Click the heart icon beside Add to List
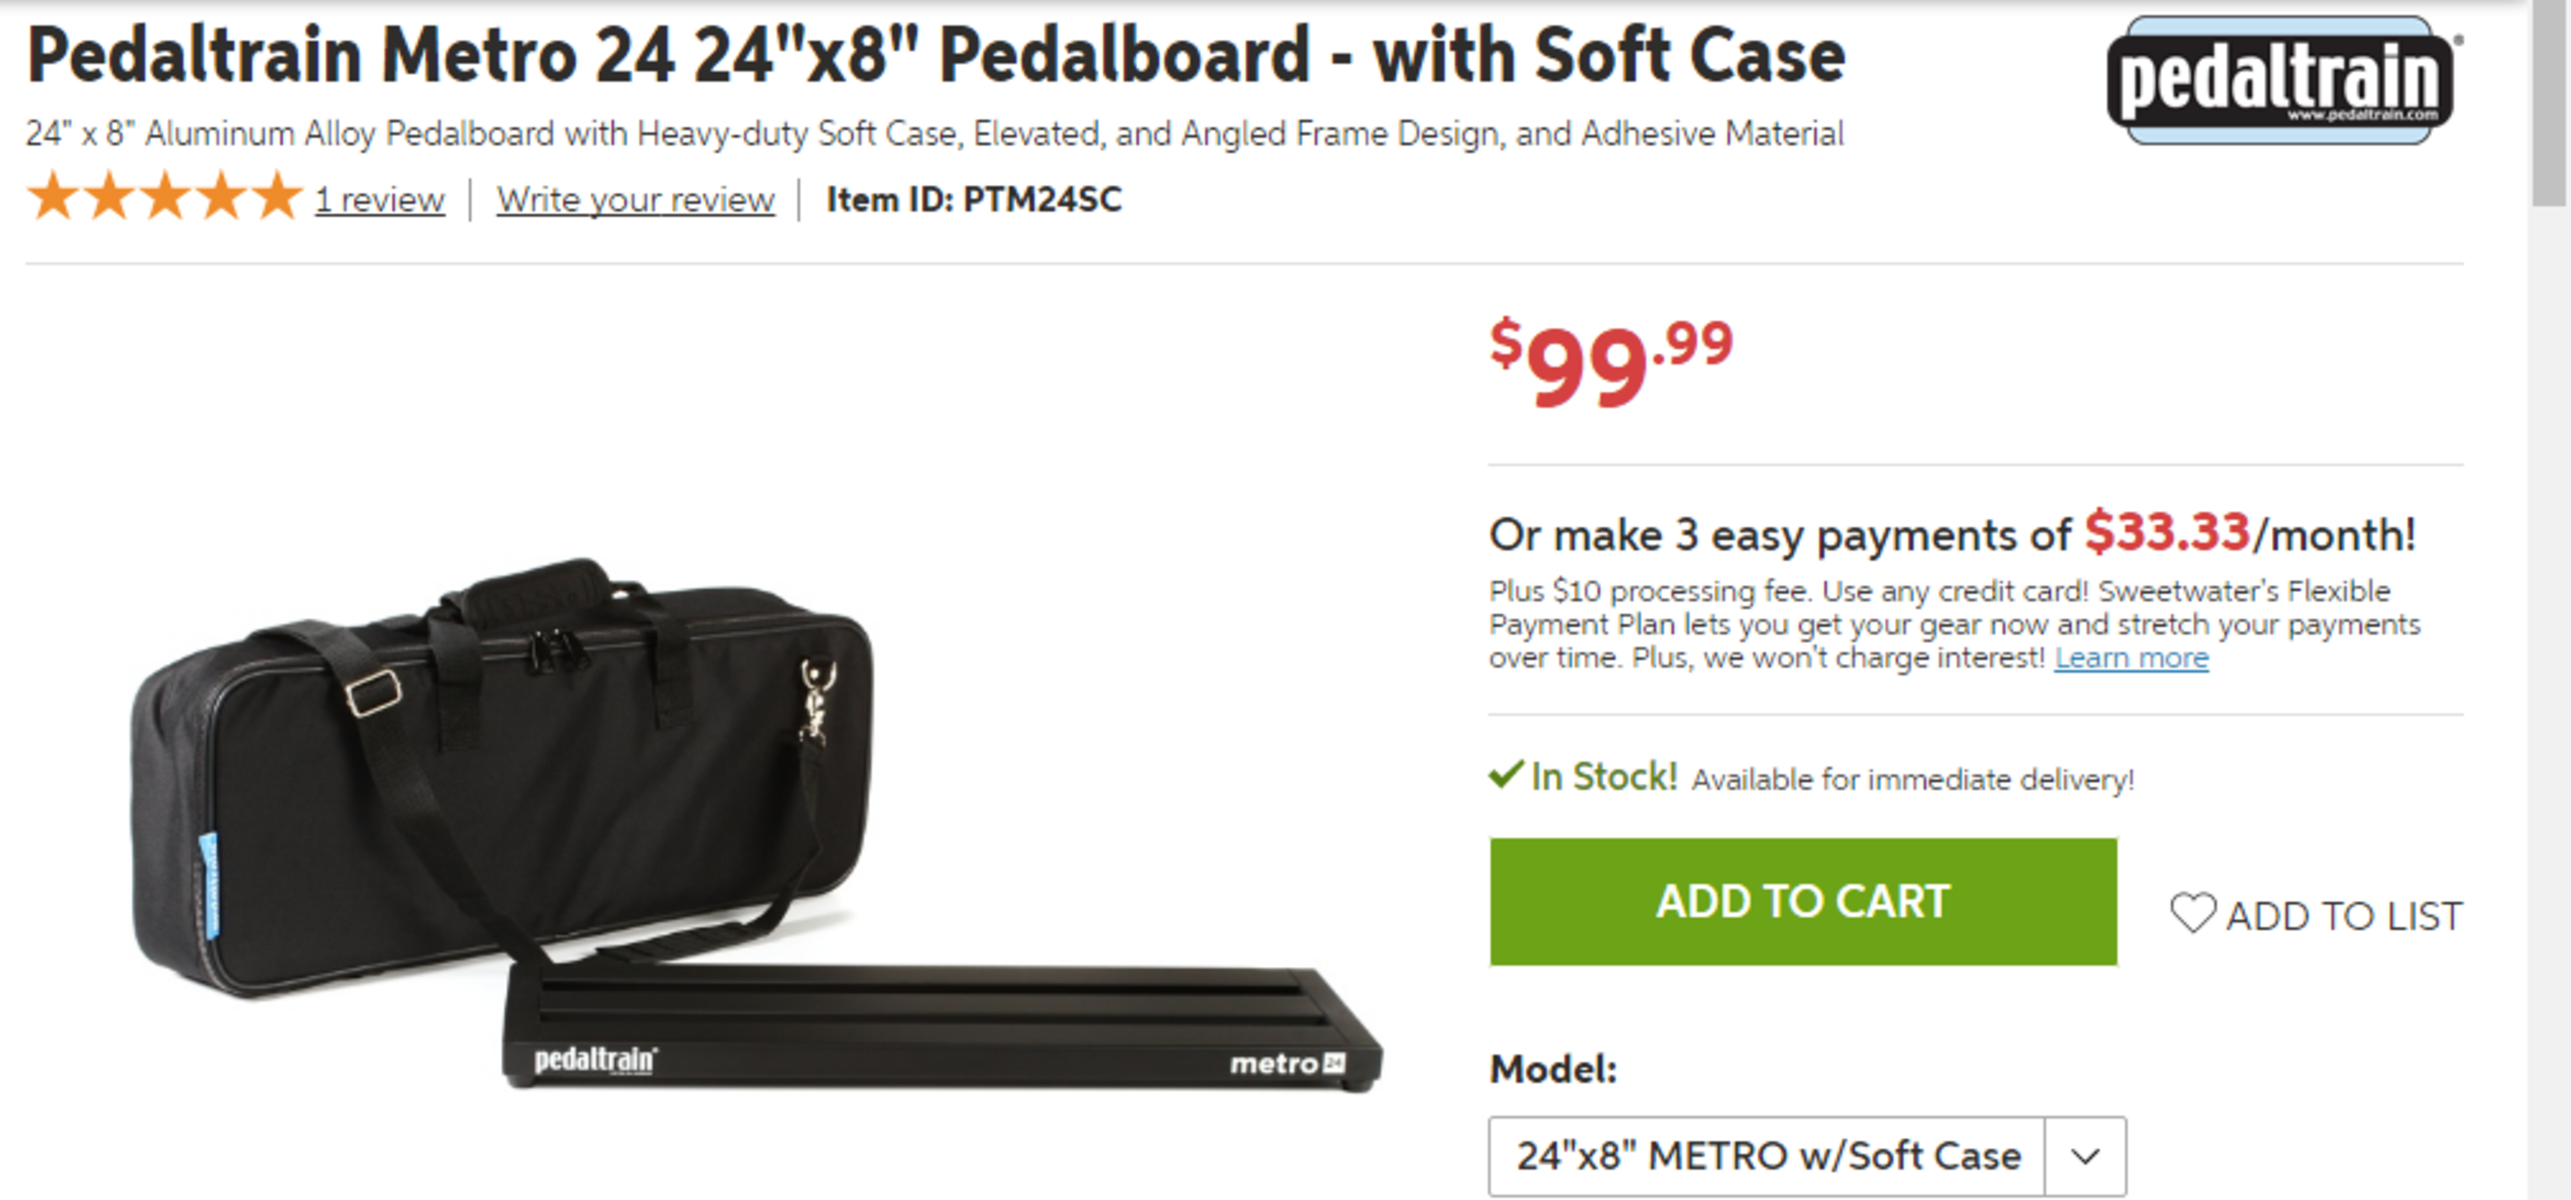 click(2193, 913)
